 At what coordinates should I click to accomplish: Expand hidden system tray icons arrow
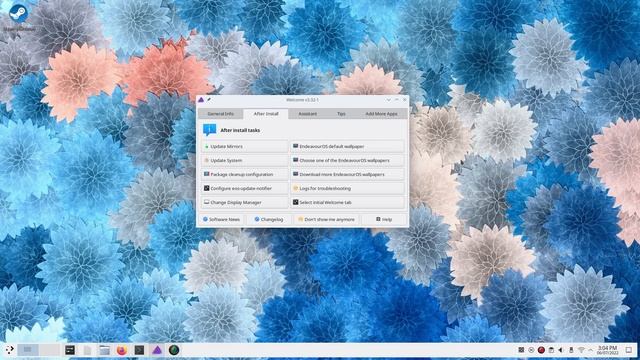tap(590, 350)
